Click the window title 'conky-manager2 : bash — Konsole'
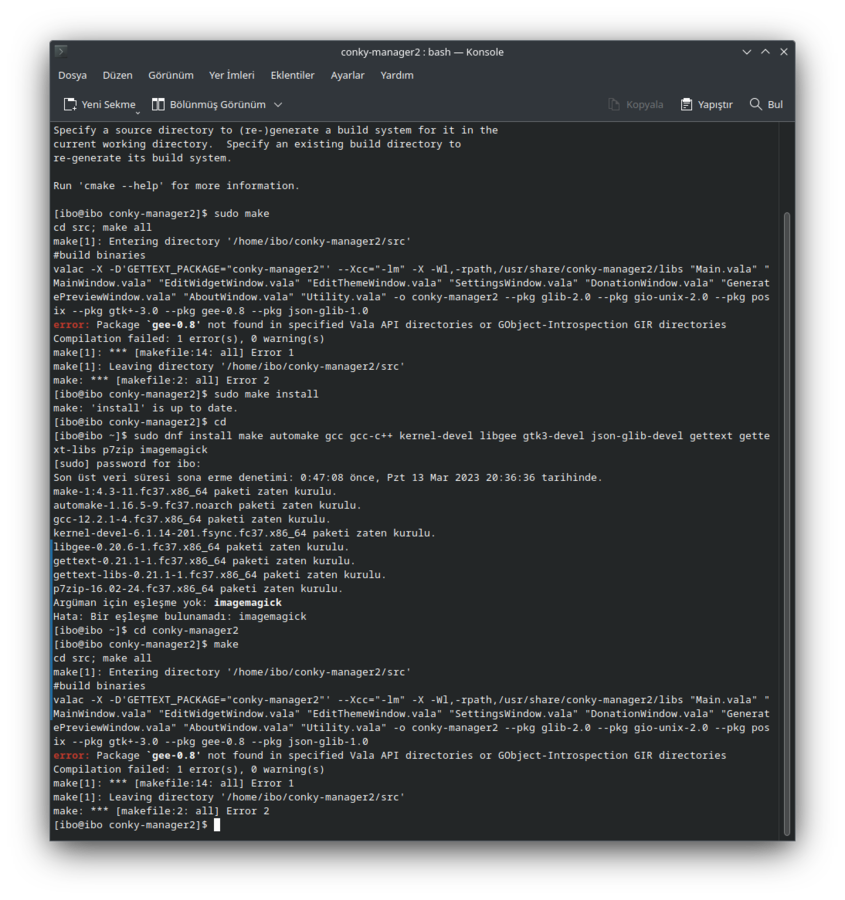Screen dimensions: 845x900 tap(422, 52)
